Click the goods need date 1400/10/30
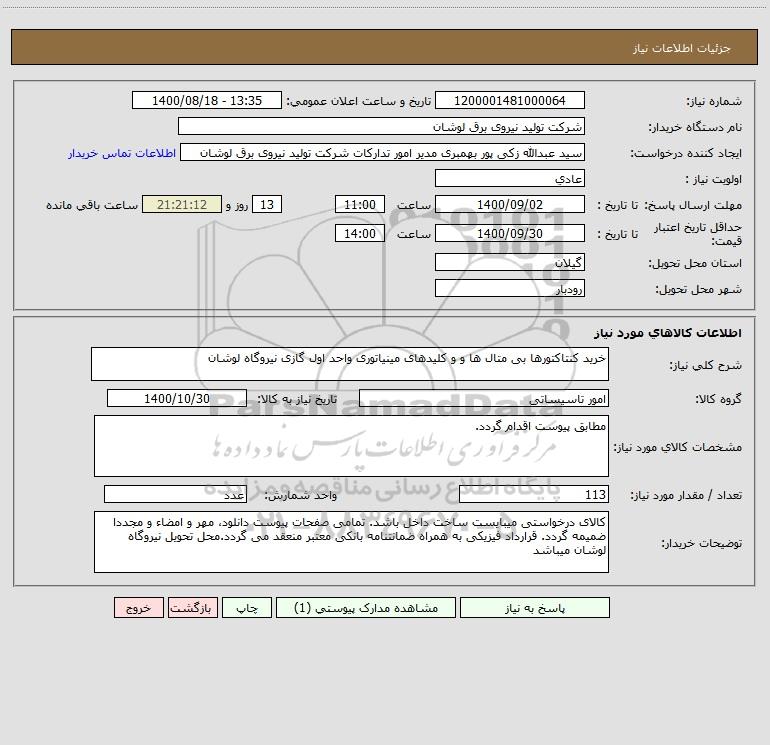Screen dimensions: 770x745 [x=177, y=398]
